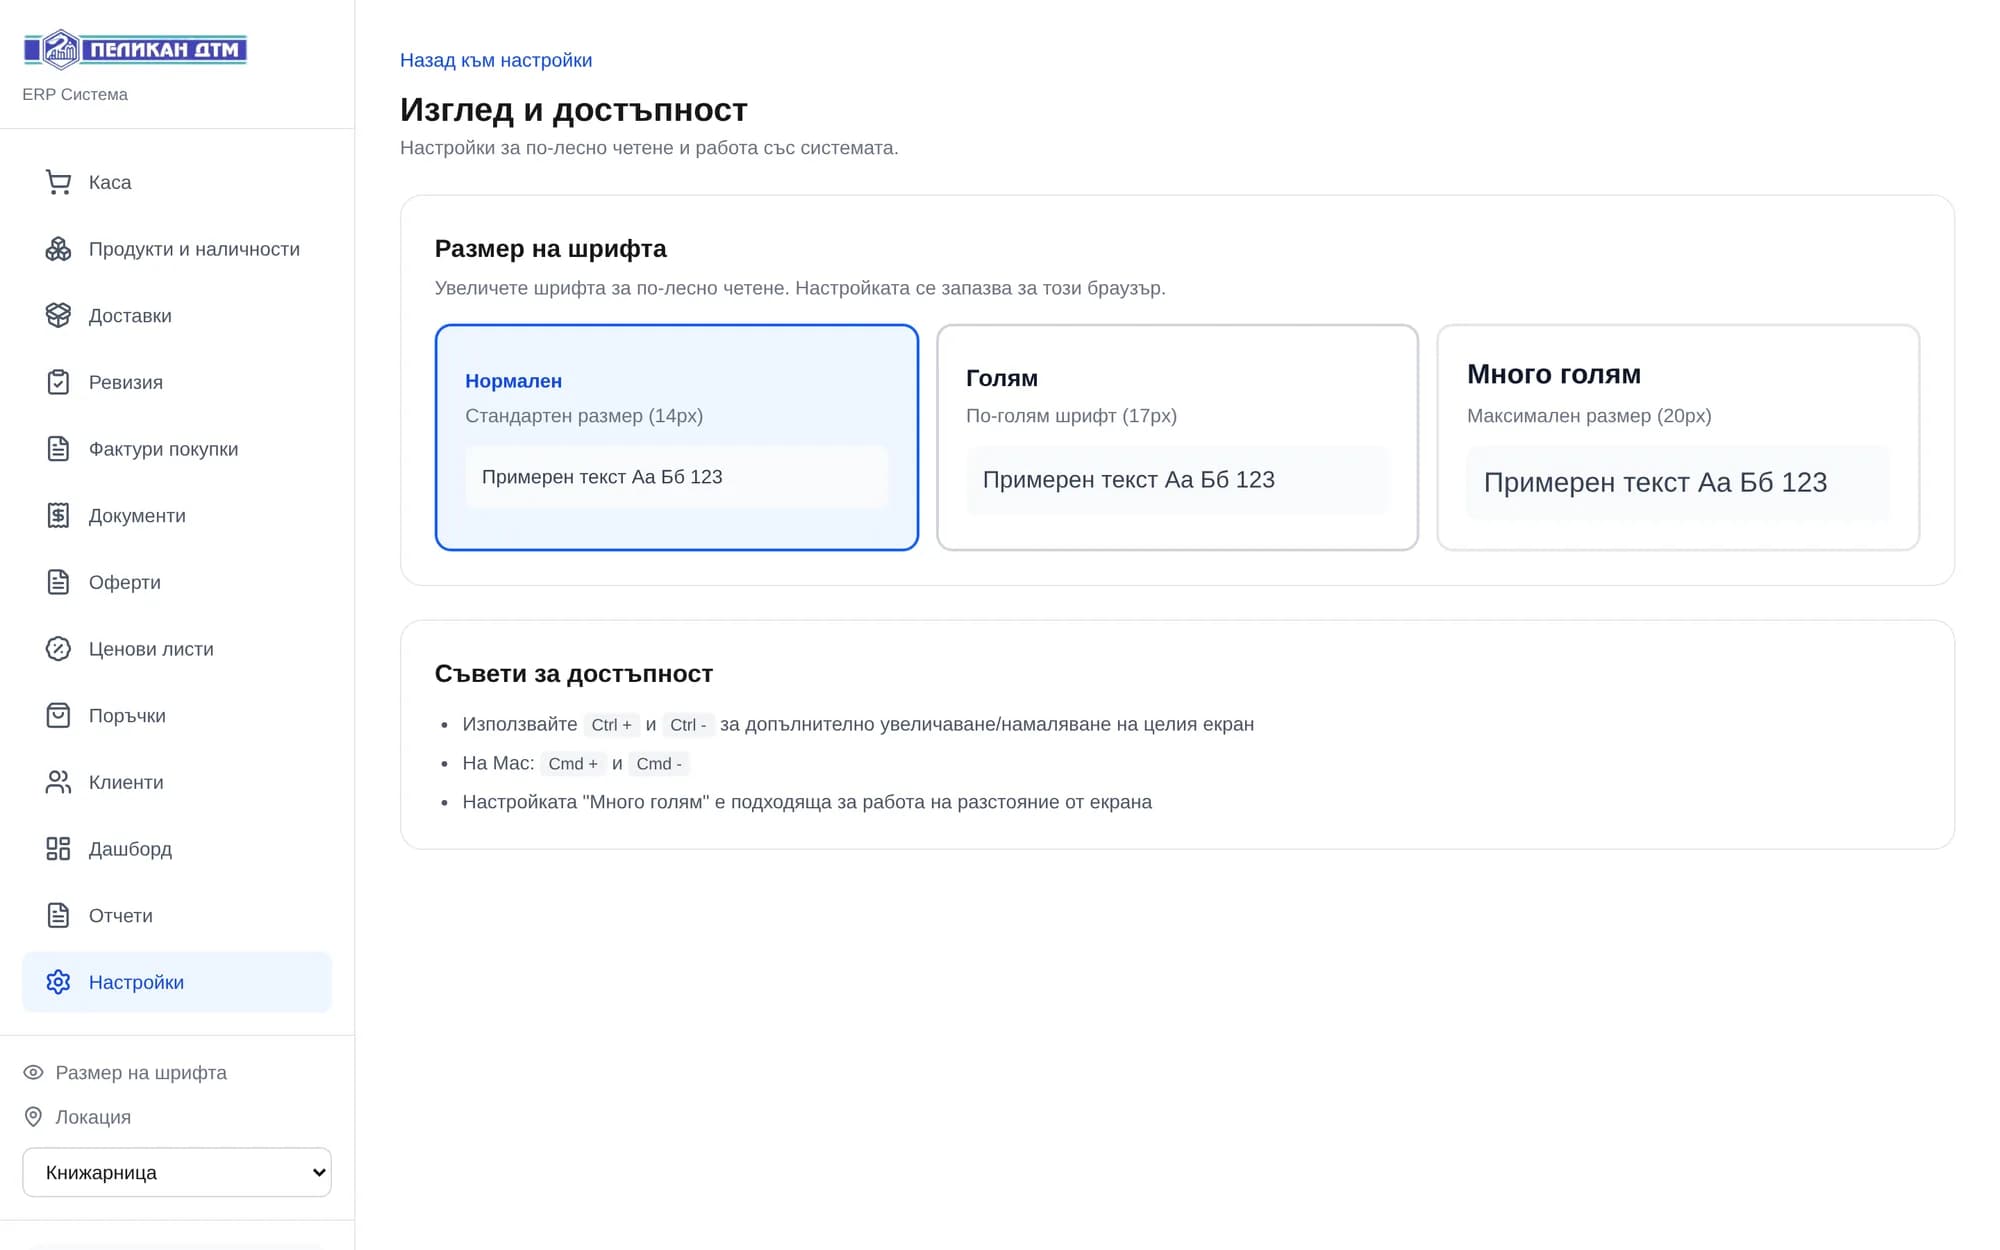Open the Фактури покупки page
This screenshot has height=1250, width=2000.
[x=177, y=449]
